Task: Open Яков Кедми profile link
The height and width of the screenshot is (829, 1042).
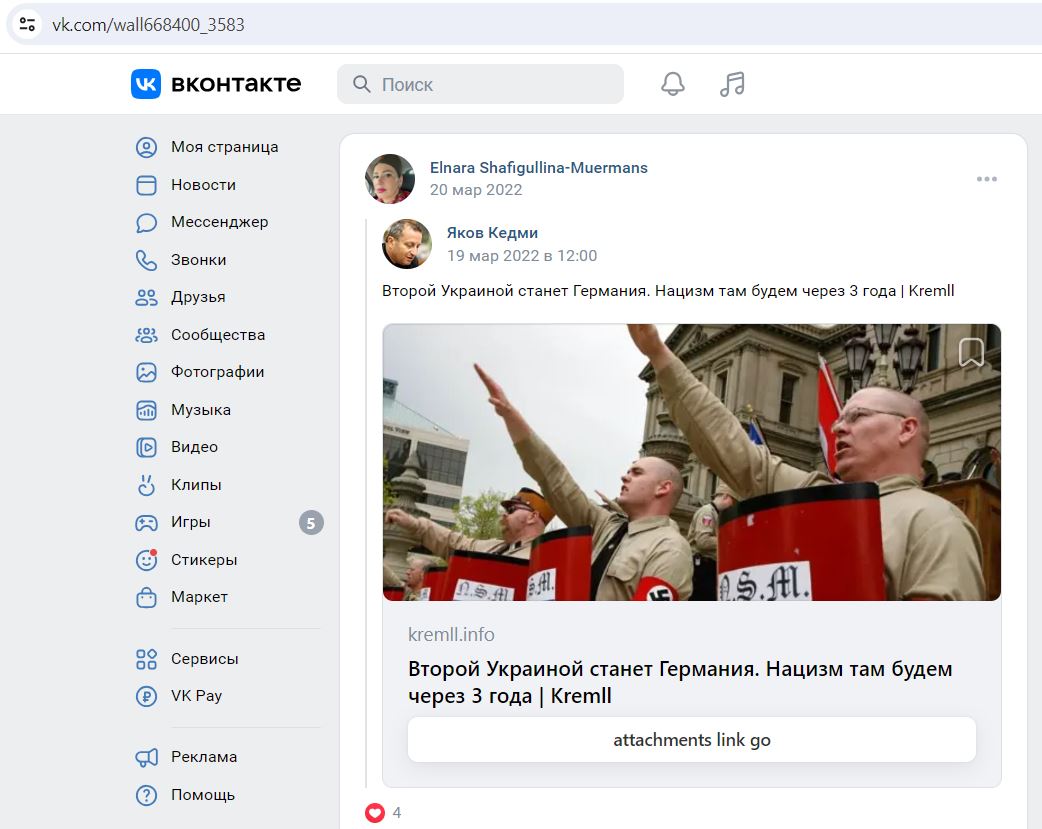Action: 492,233
